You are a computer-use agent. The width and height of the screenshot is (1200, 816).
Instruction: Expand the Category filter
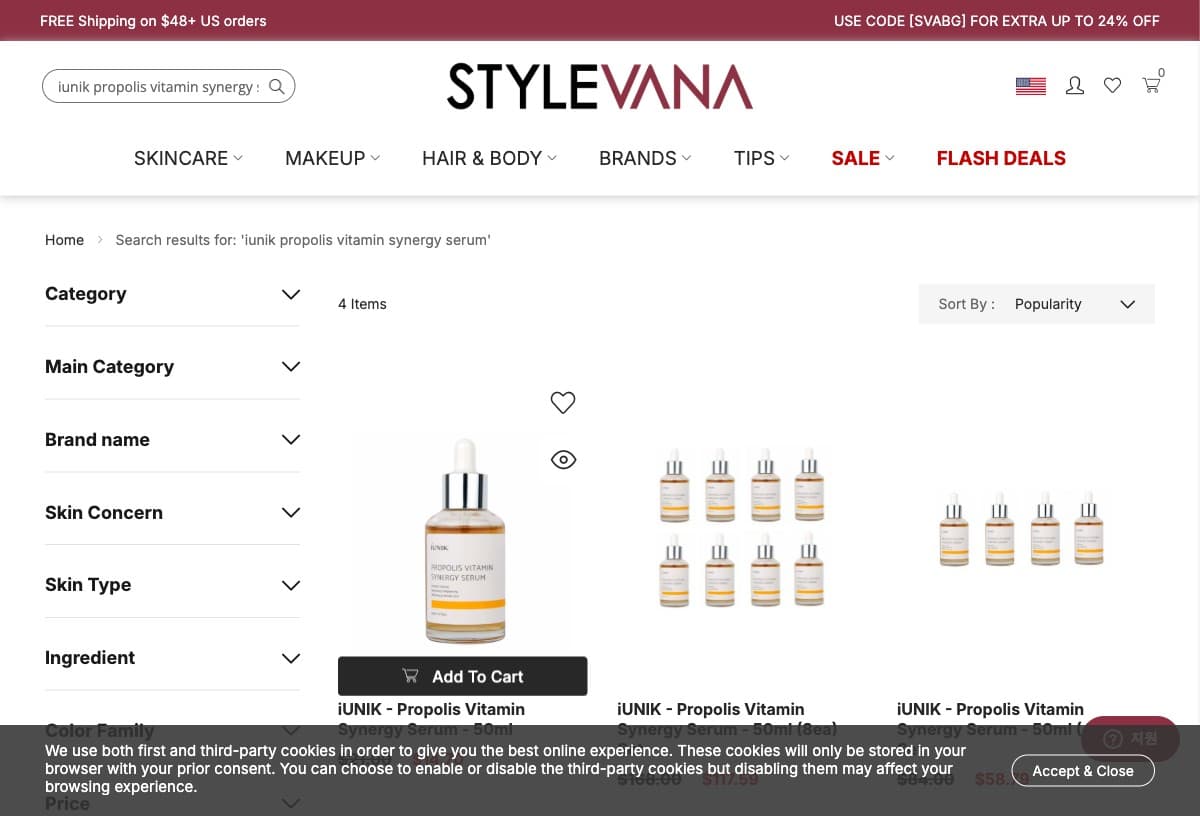click(172, 294)
